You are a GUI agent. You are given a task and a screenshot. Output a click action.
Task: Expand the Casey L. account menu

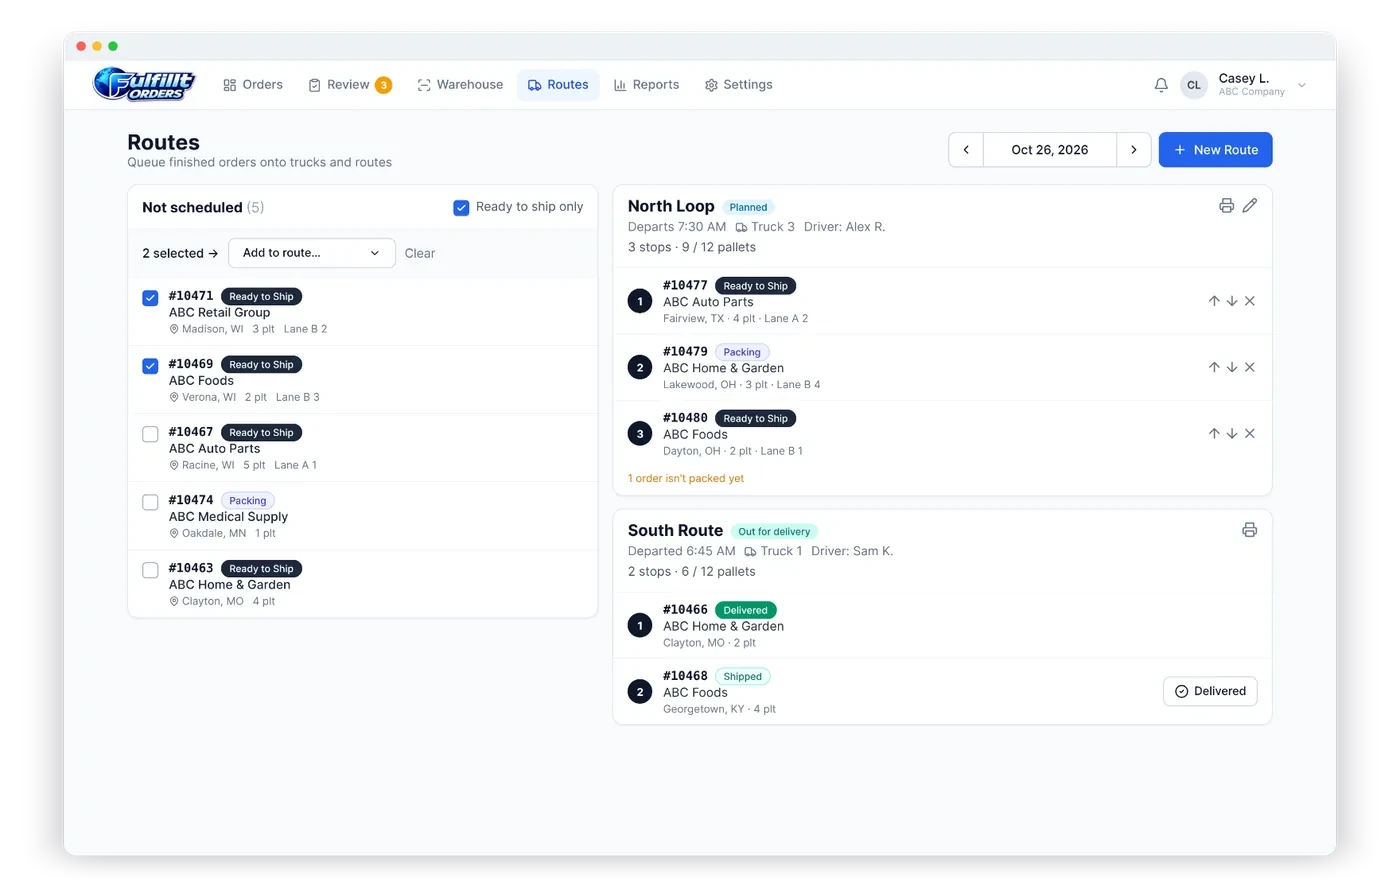1302,85
